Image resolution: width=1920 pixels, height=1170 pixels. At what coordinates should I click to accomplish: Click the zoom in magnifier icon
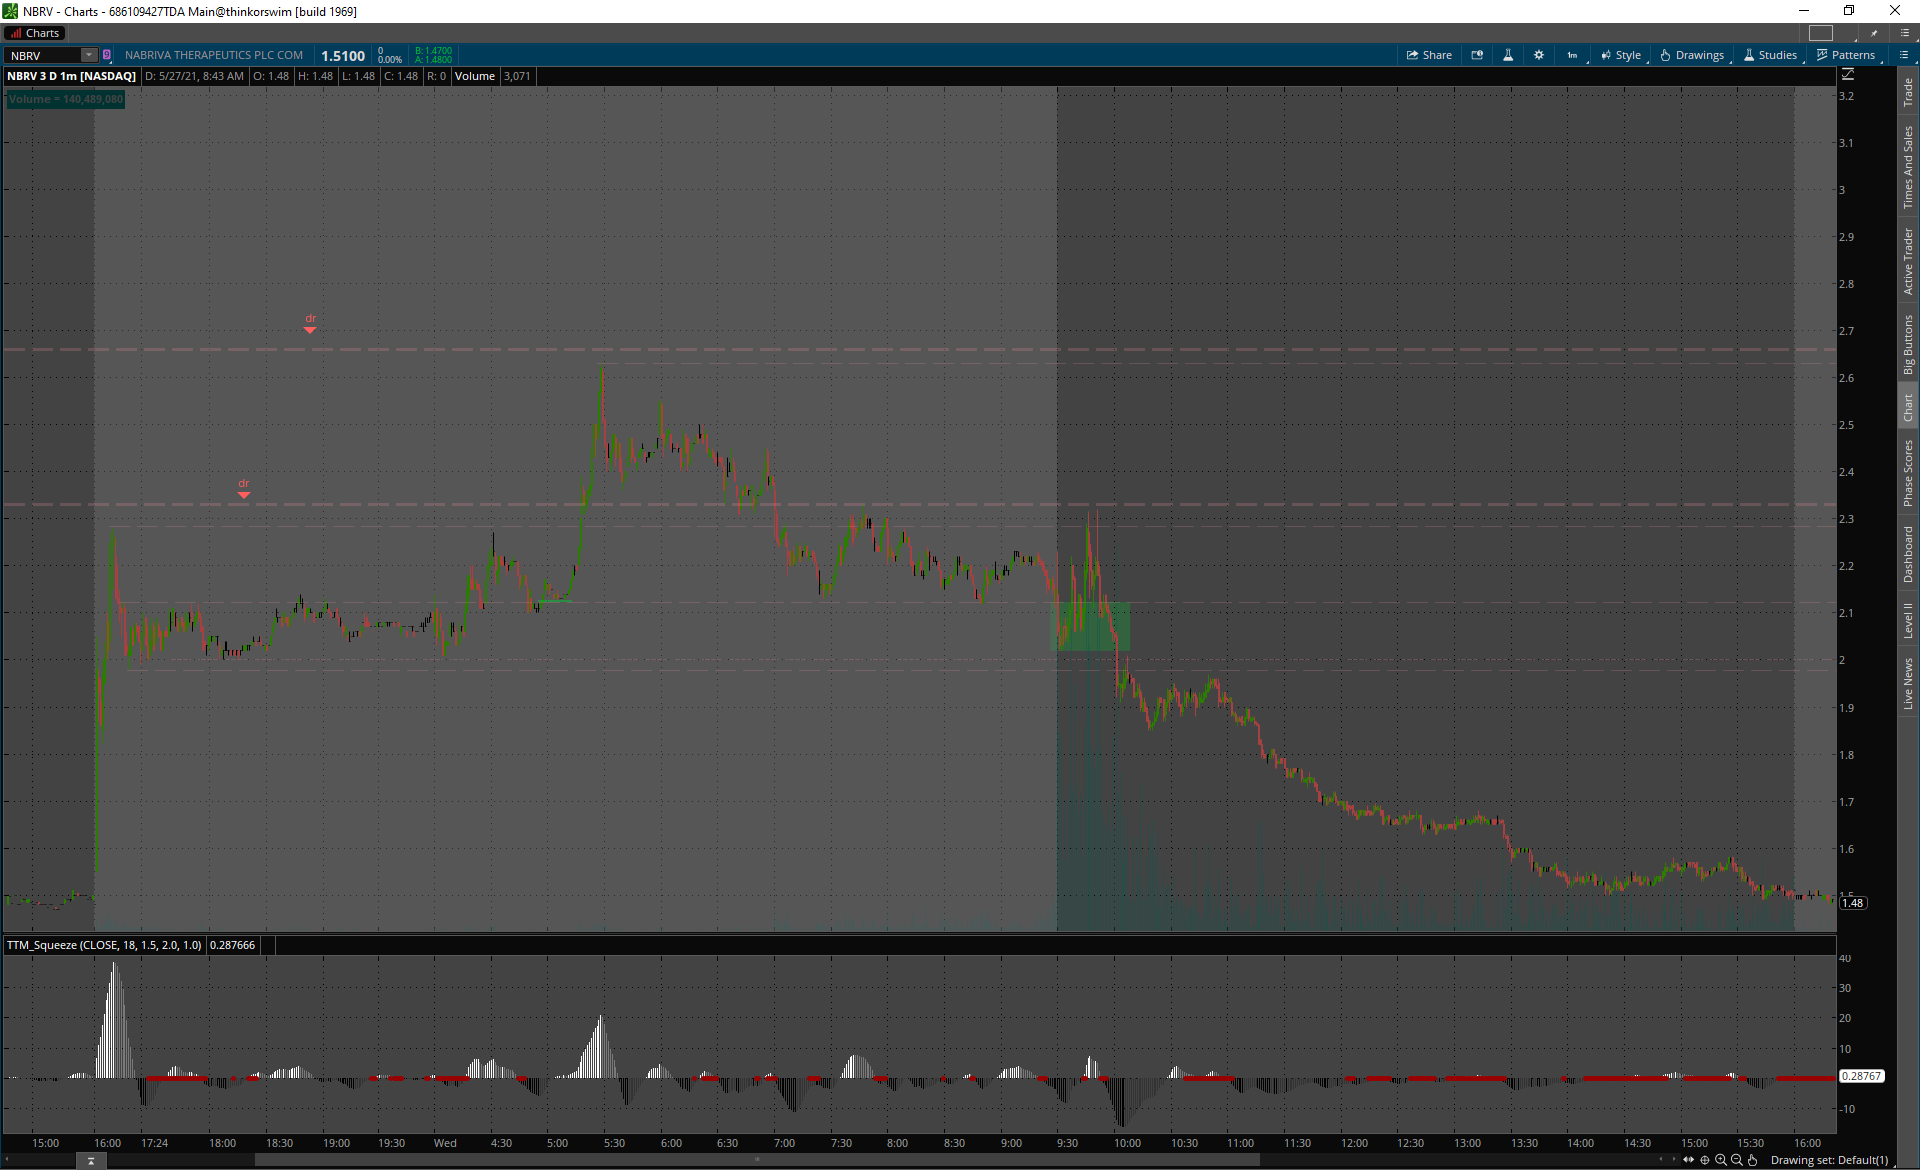pyautogui.click(x=1721, y=1160)
